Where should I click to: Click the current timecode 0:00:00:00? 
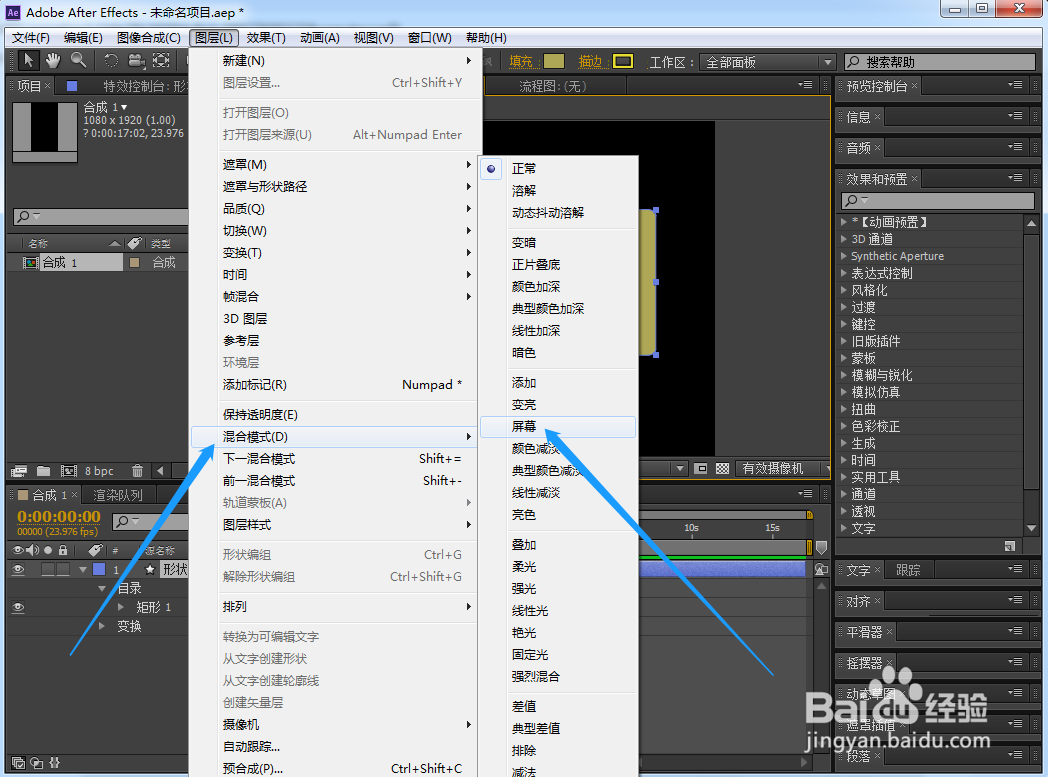point(59,516)
